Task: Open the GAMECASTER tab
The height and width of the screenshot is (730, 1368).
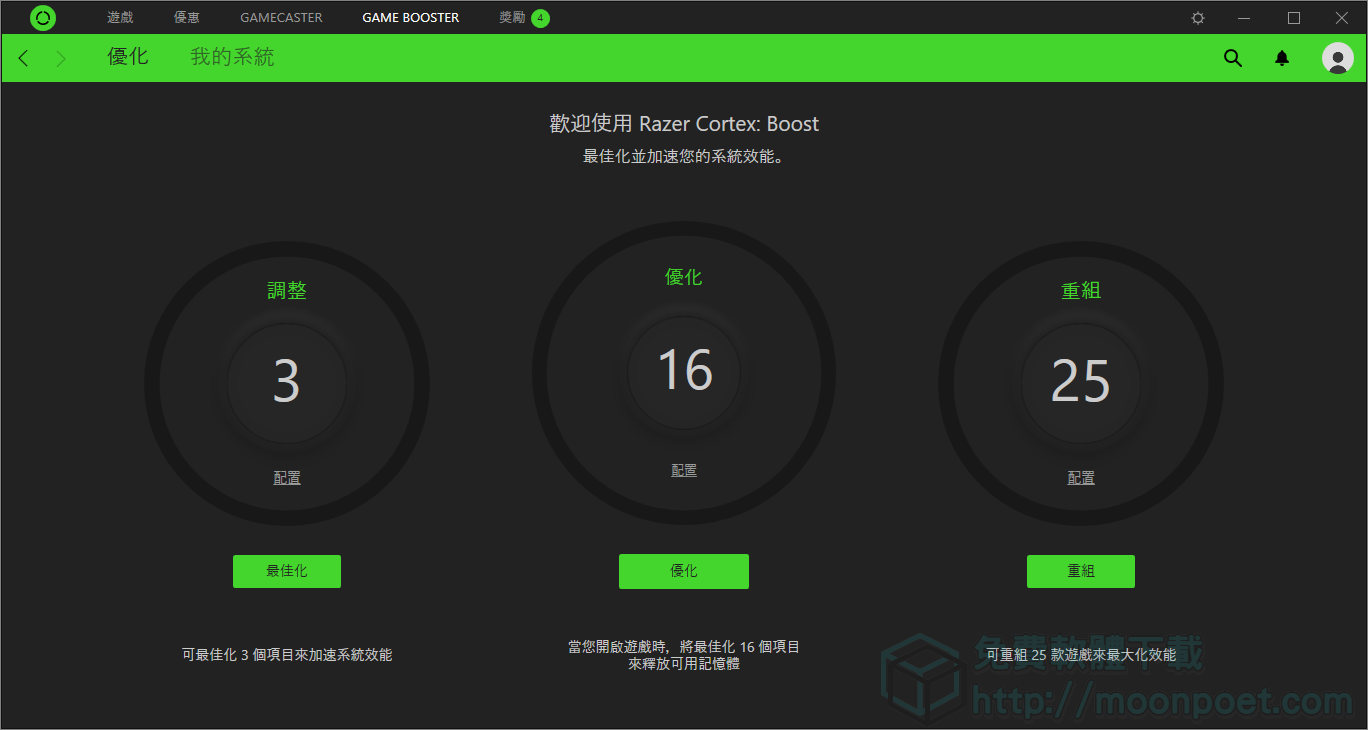Action: 281,18
